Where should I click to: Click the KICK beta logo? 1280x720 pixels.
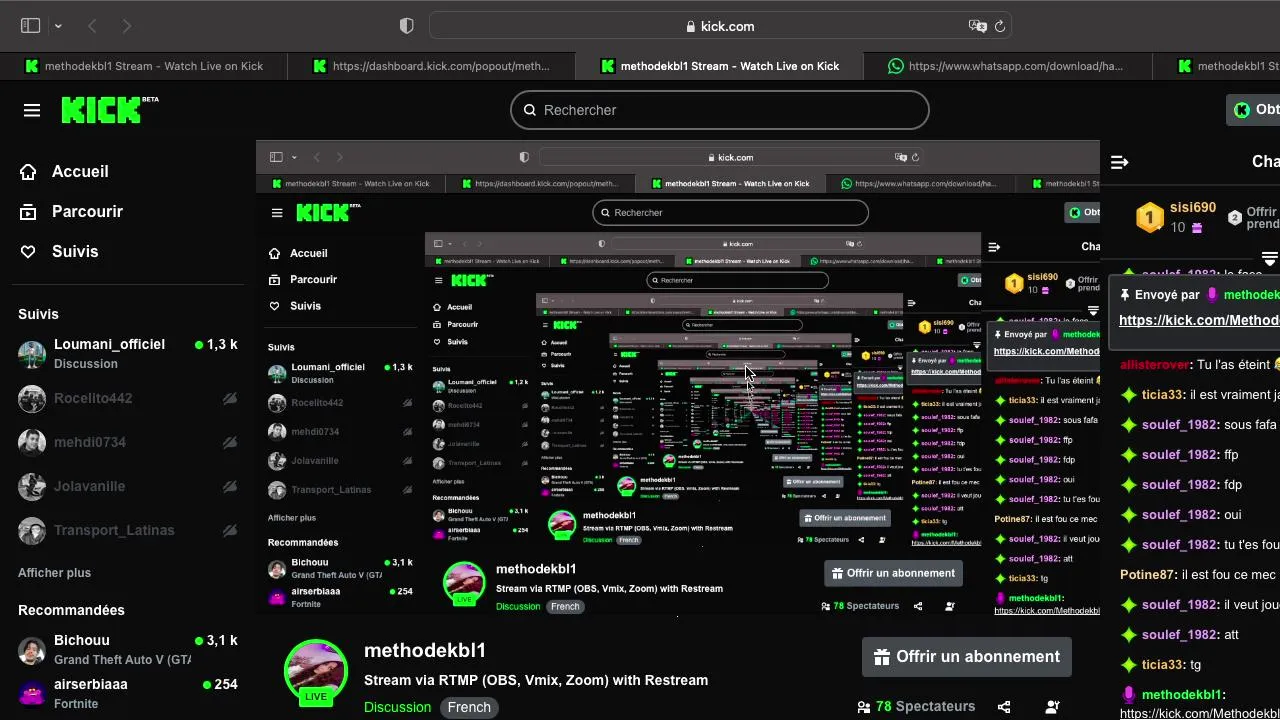click(x=110, y=110)
